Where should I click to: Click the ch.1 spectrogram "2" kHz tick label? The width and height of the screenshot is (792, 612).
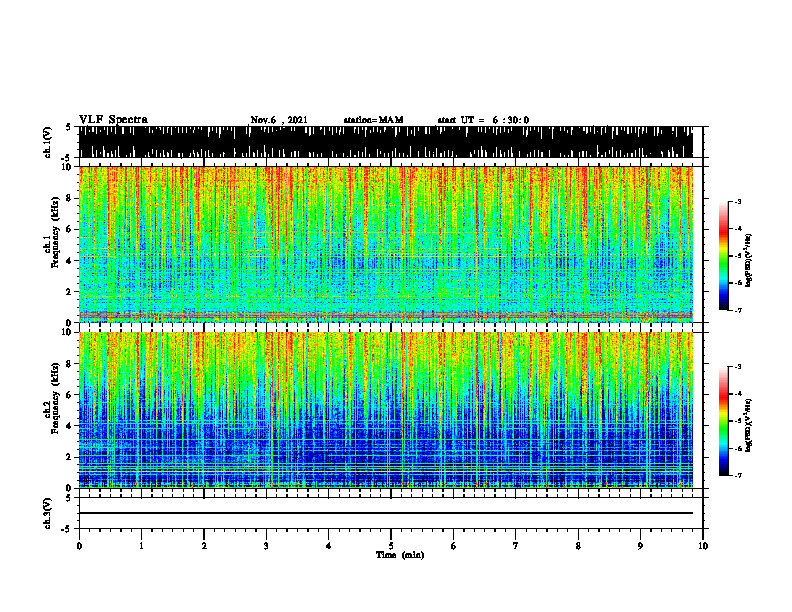pos(69,292)
